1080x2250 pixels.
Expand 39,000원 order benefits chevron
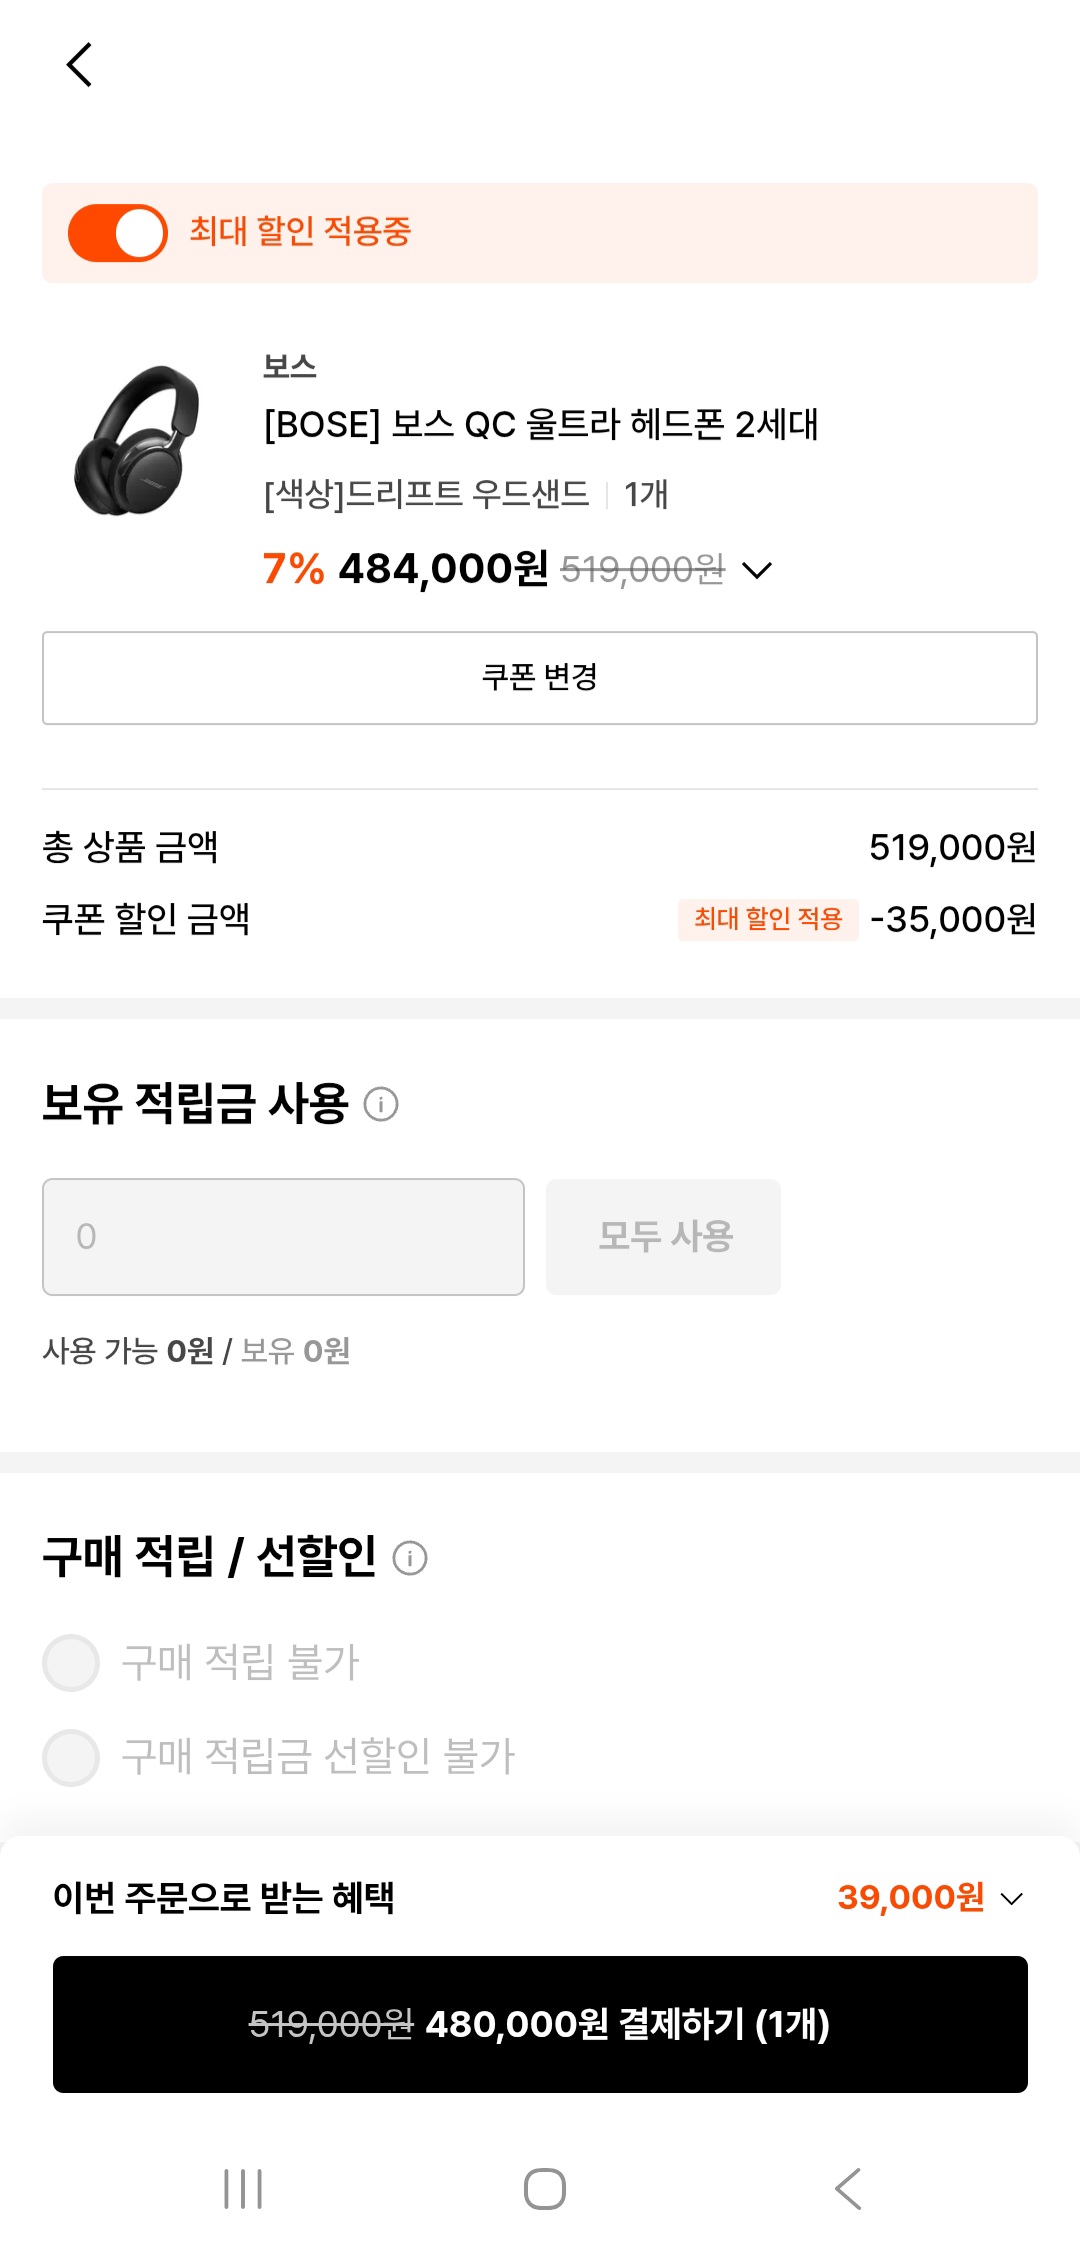tap(1012, 1898)
